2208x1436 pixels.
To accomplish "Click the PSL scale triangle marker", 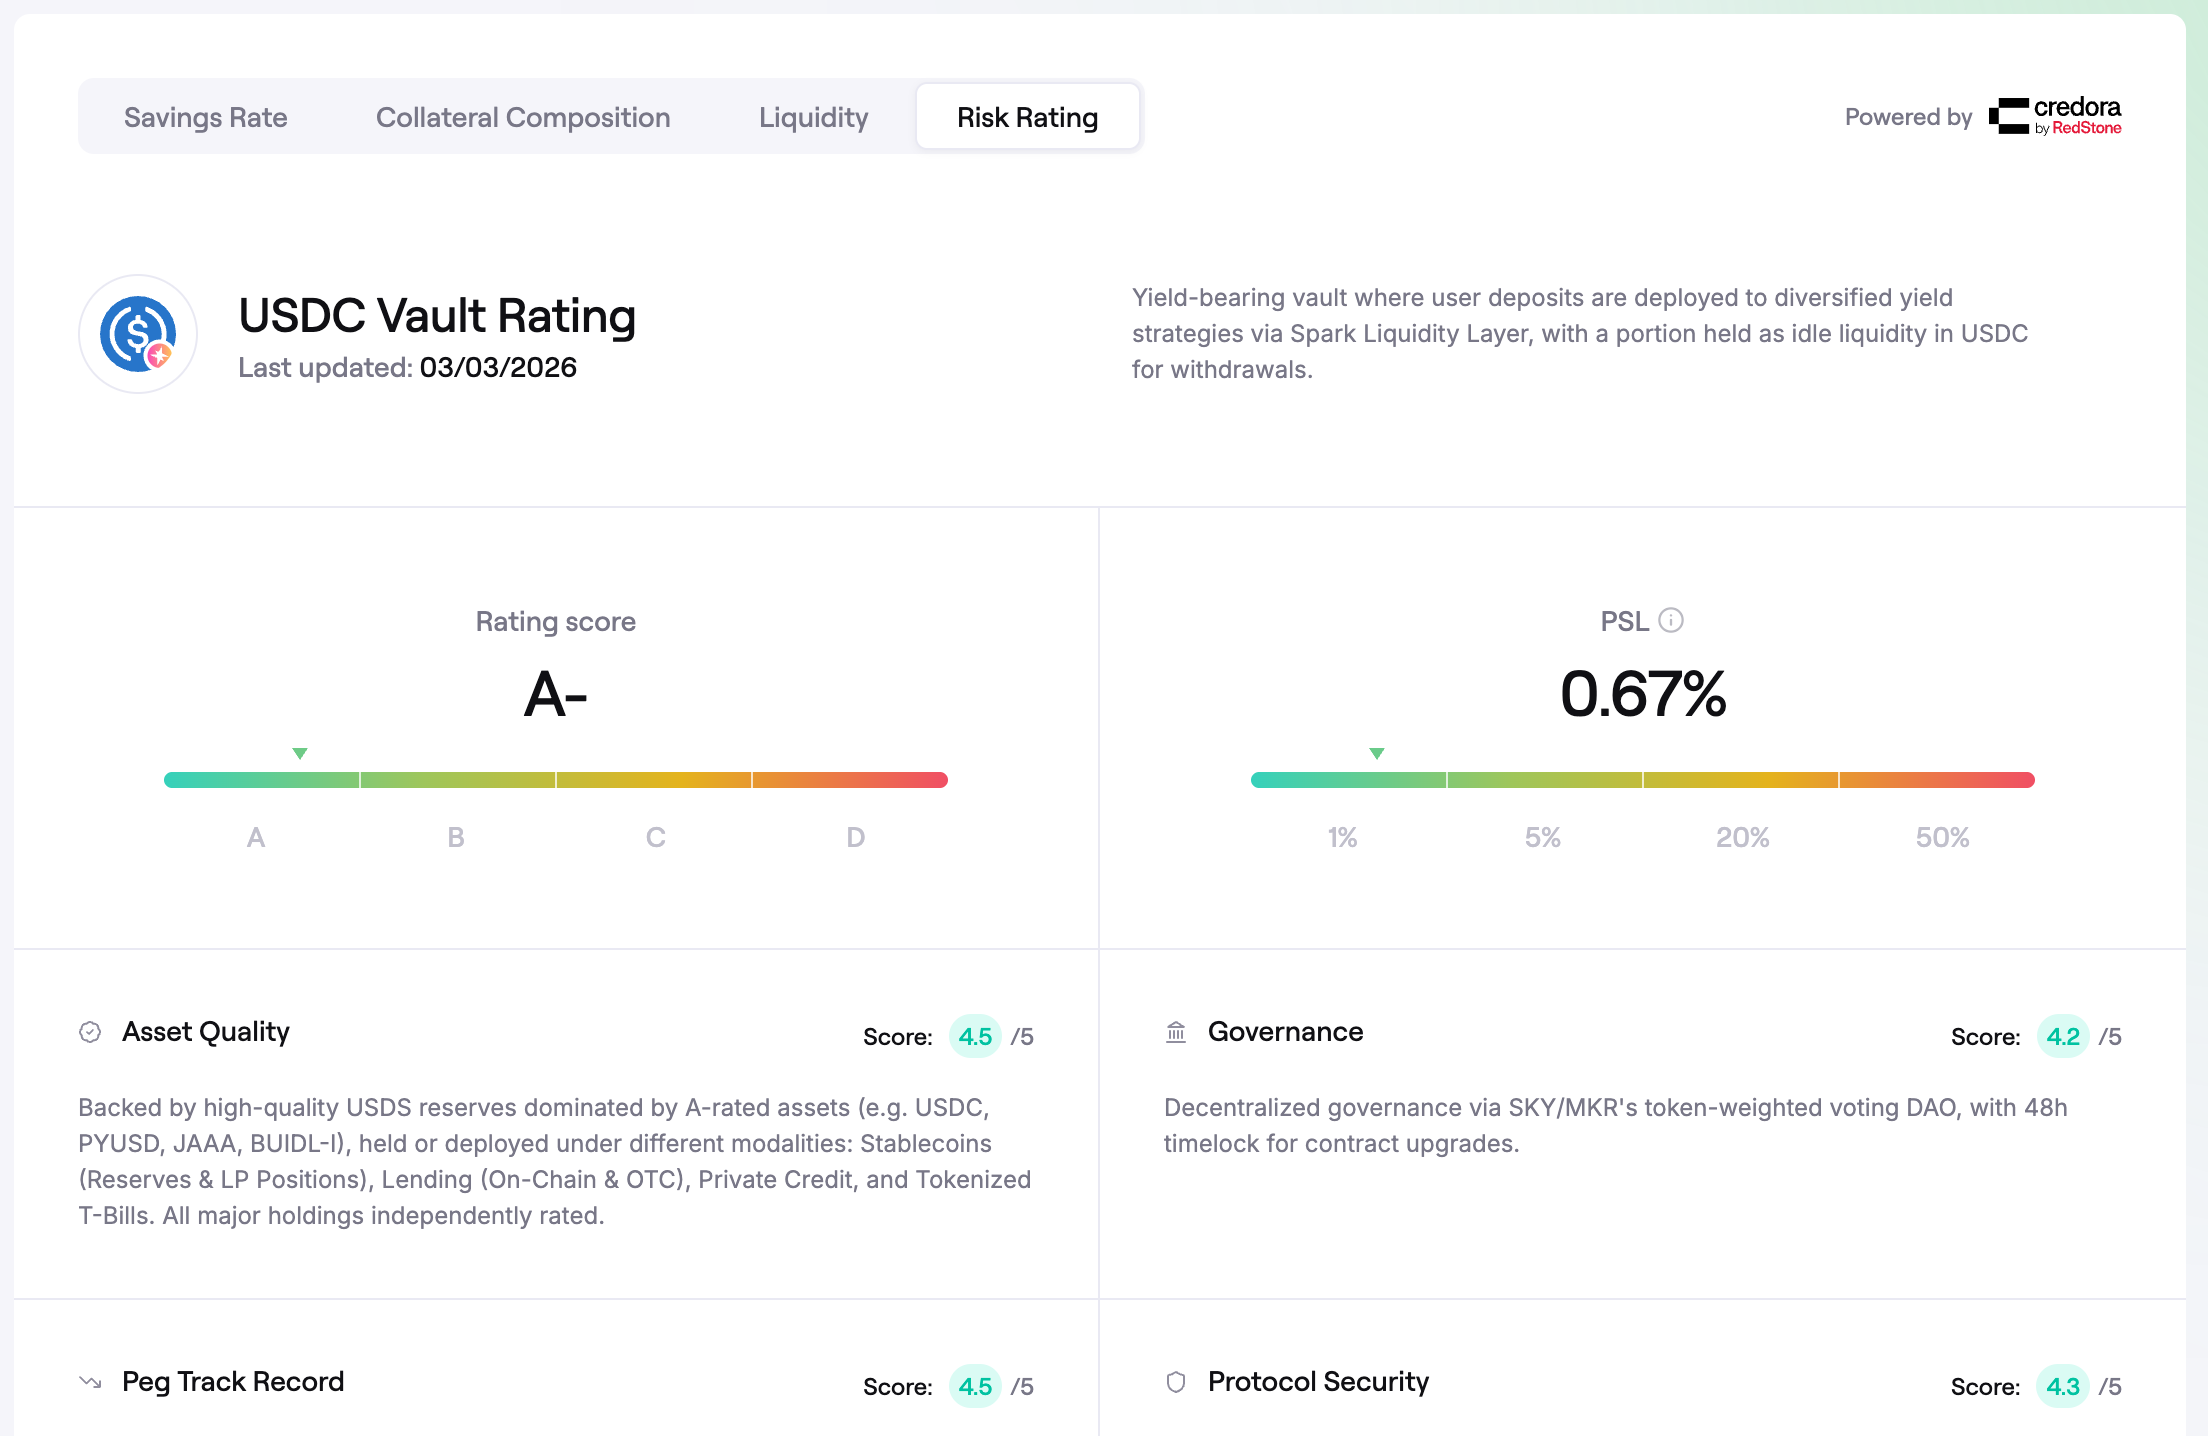I will tap(1377, 753).
